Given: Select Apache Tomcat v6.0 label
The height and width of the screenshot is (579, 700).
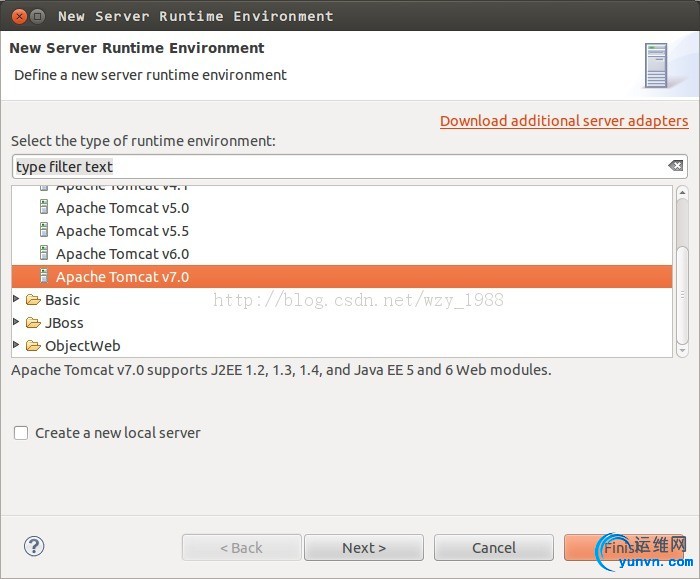Looking at the screenshot, I should coord(122,254).
